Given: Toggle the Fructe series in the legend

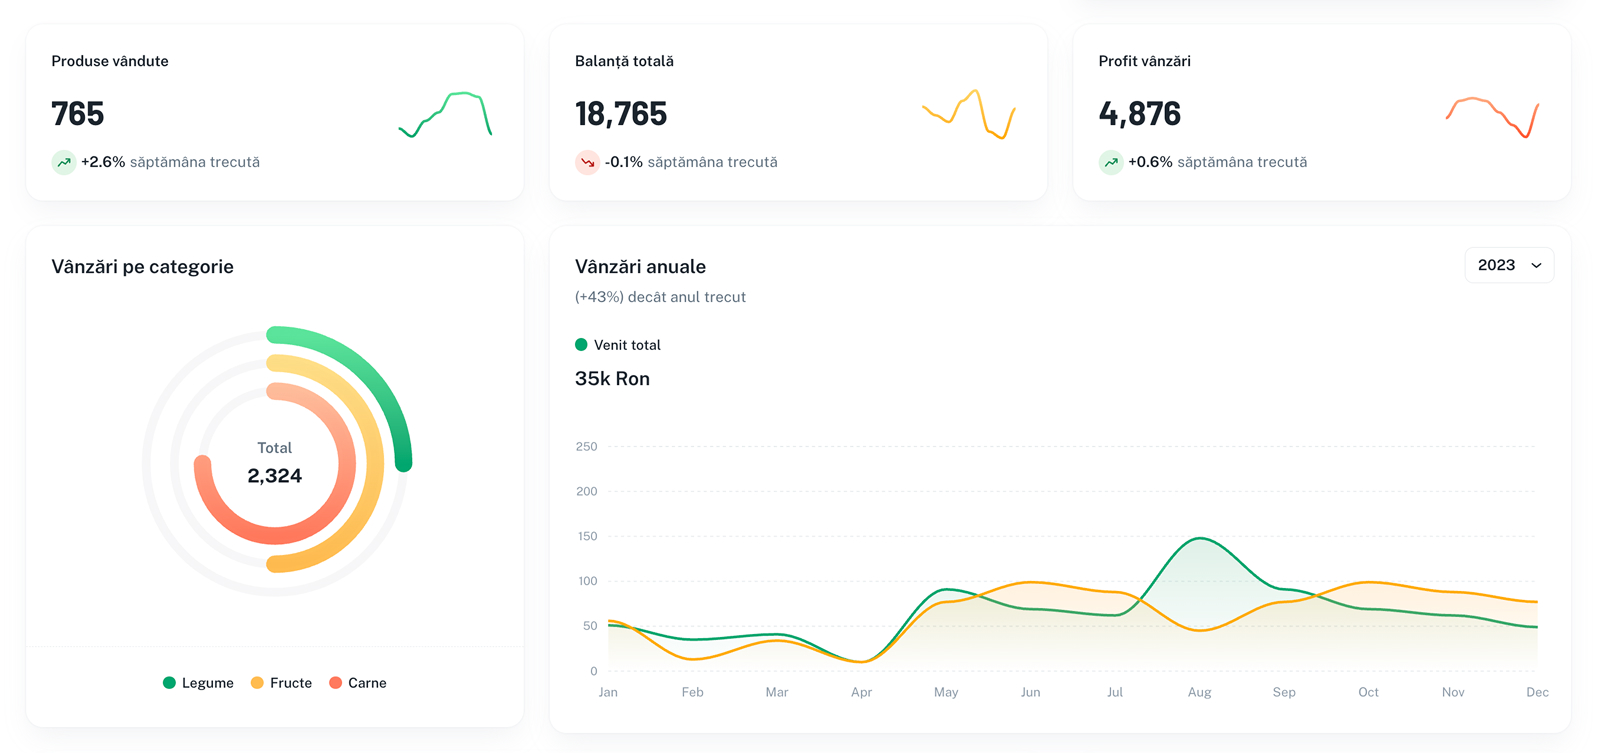Looking at the screenshot, I should click(x=281, y=683).
